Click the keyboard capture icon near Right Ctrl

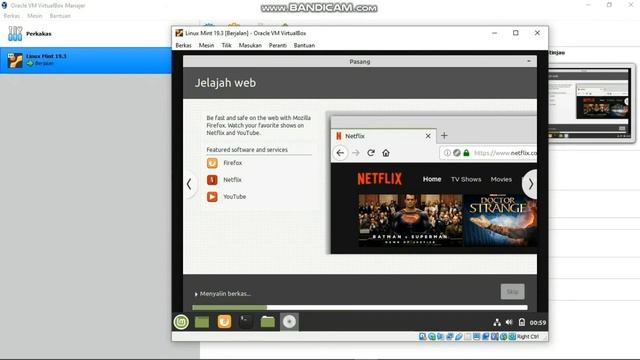(x=512, y=337)
